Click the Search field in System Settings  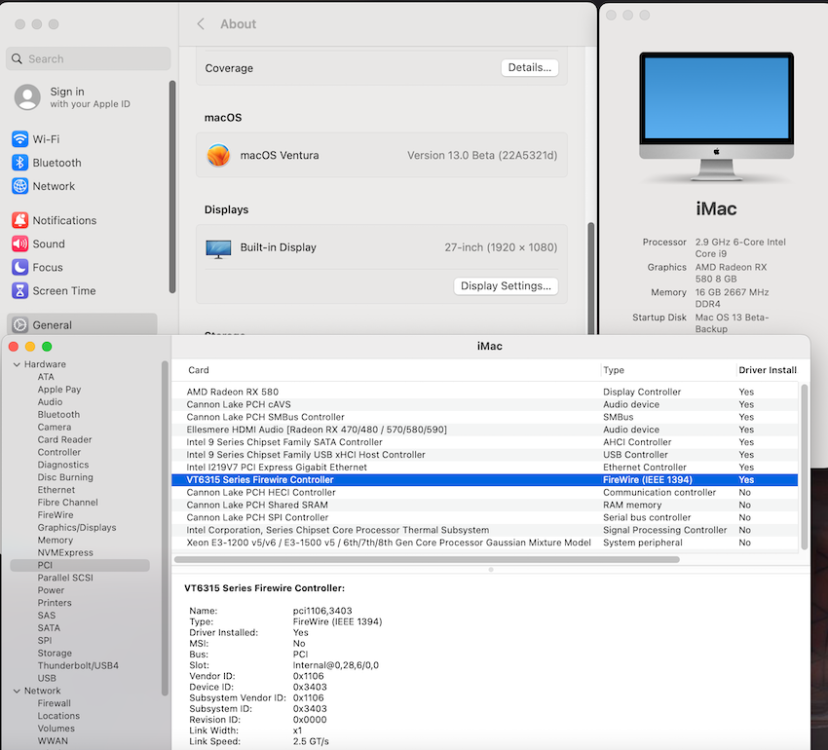tap(88, 59)
